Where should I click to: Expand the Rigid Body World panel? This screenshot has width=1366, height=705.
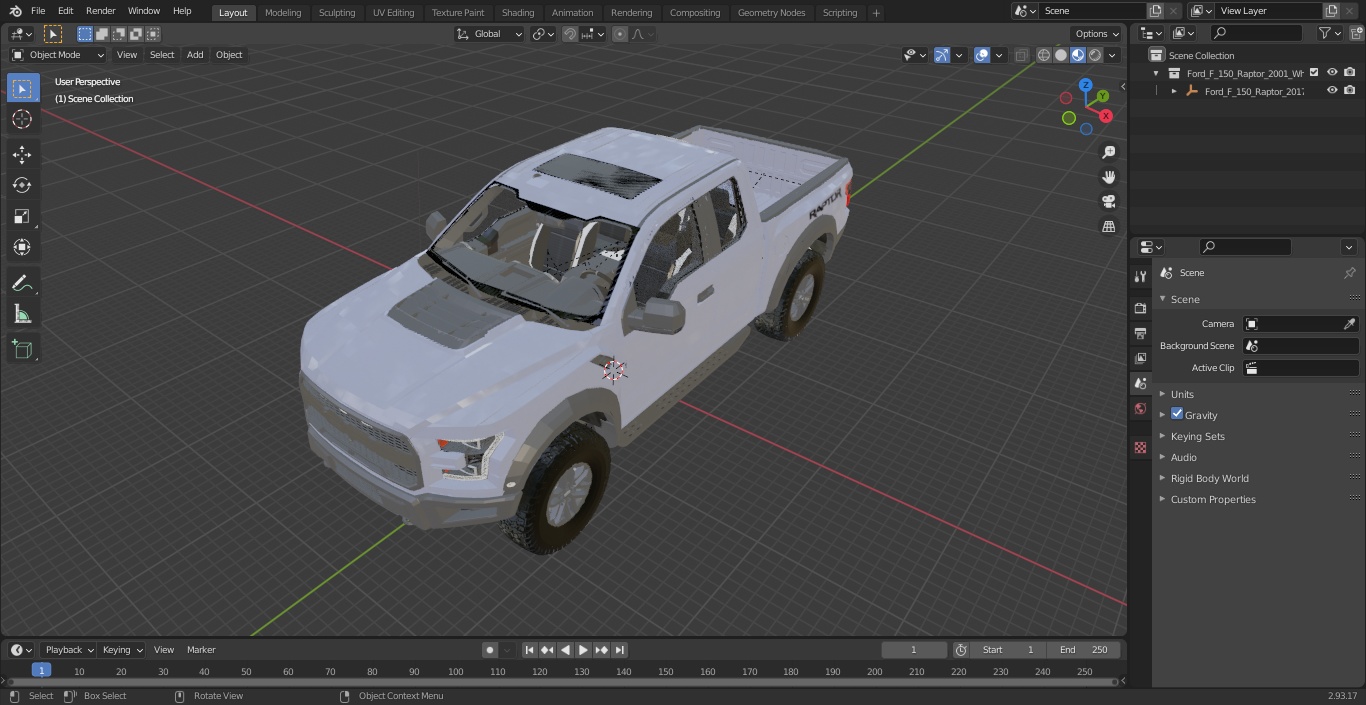coord(1209,478)
